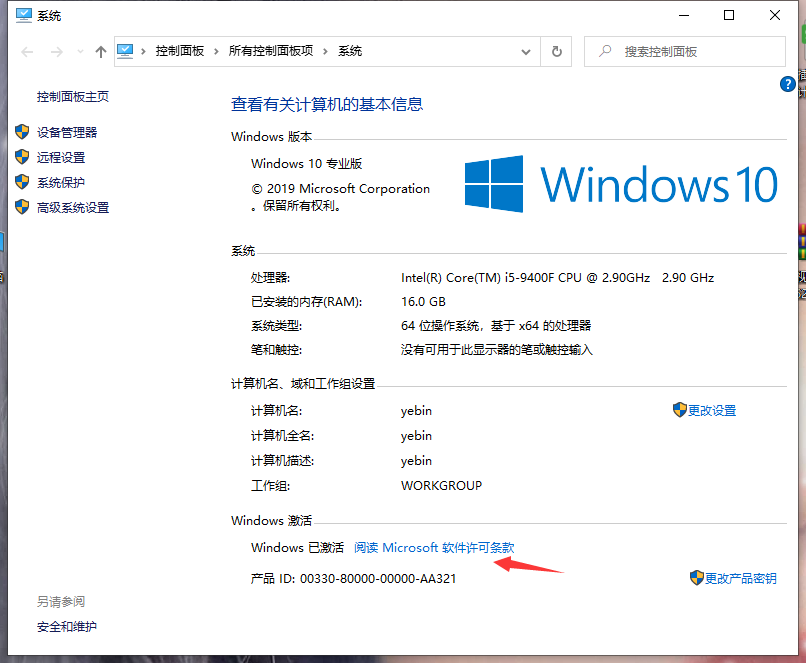Open 安全和维护 under 另请参阅

66,627
